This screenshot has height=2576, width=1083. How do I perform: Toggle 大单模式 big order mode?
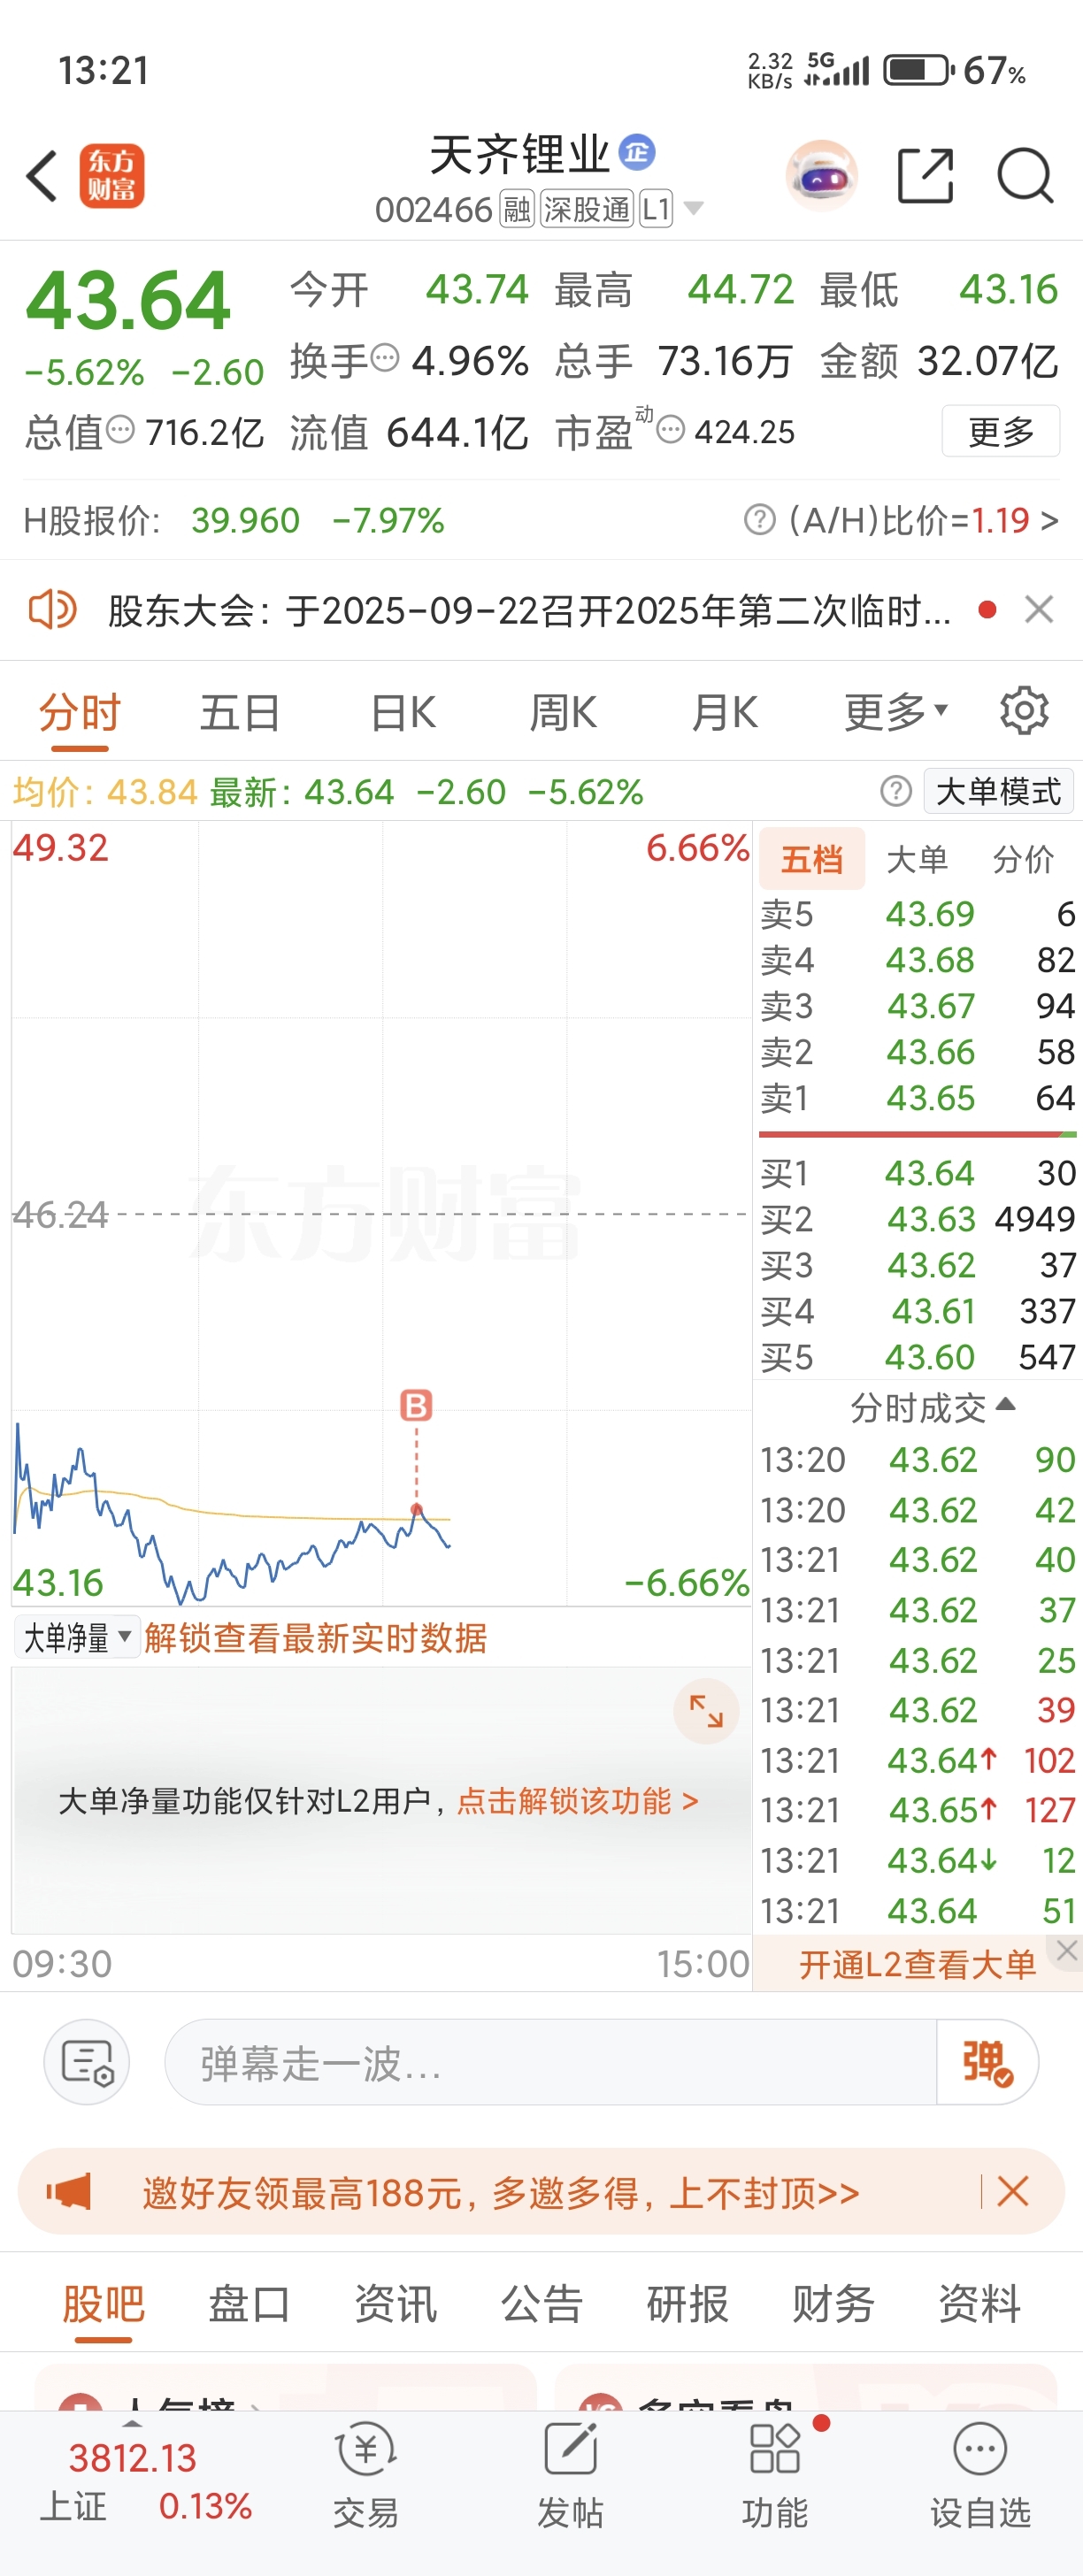[x=998, y=791]
